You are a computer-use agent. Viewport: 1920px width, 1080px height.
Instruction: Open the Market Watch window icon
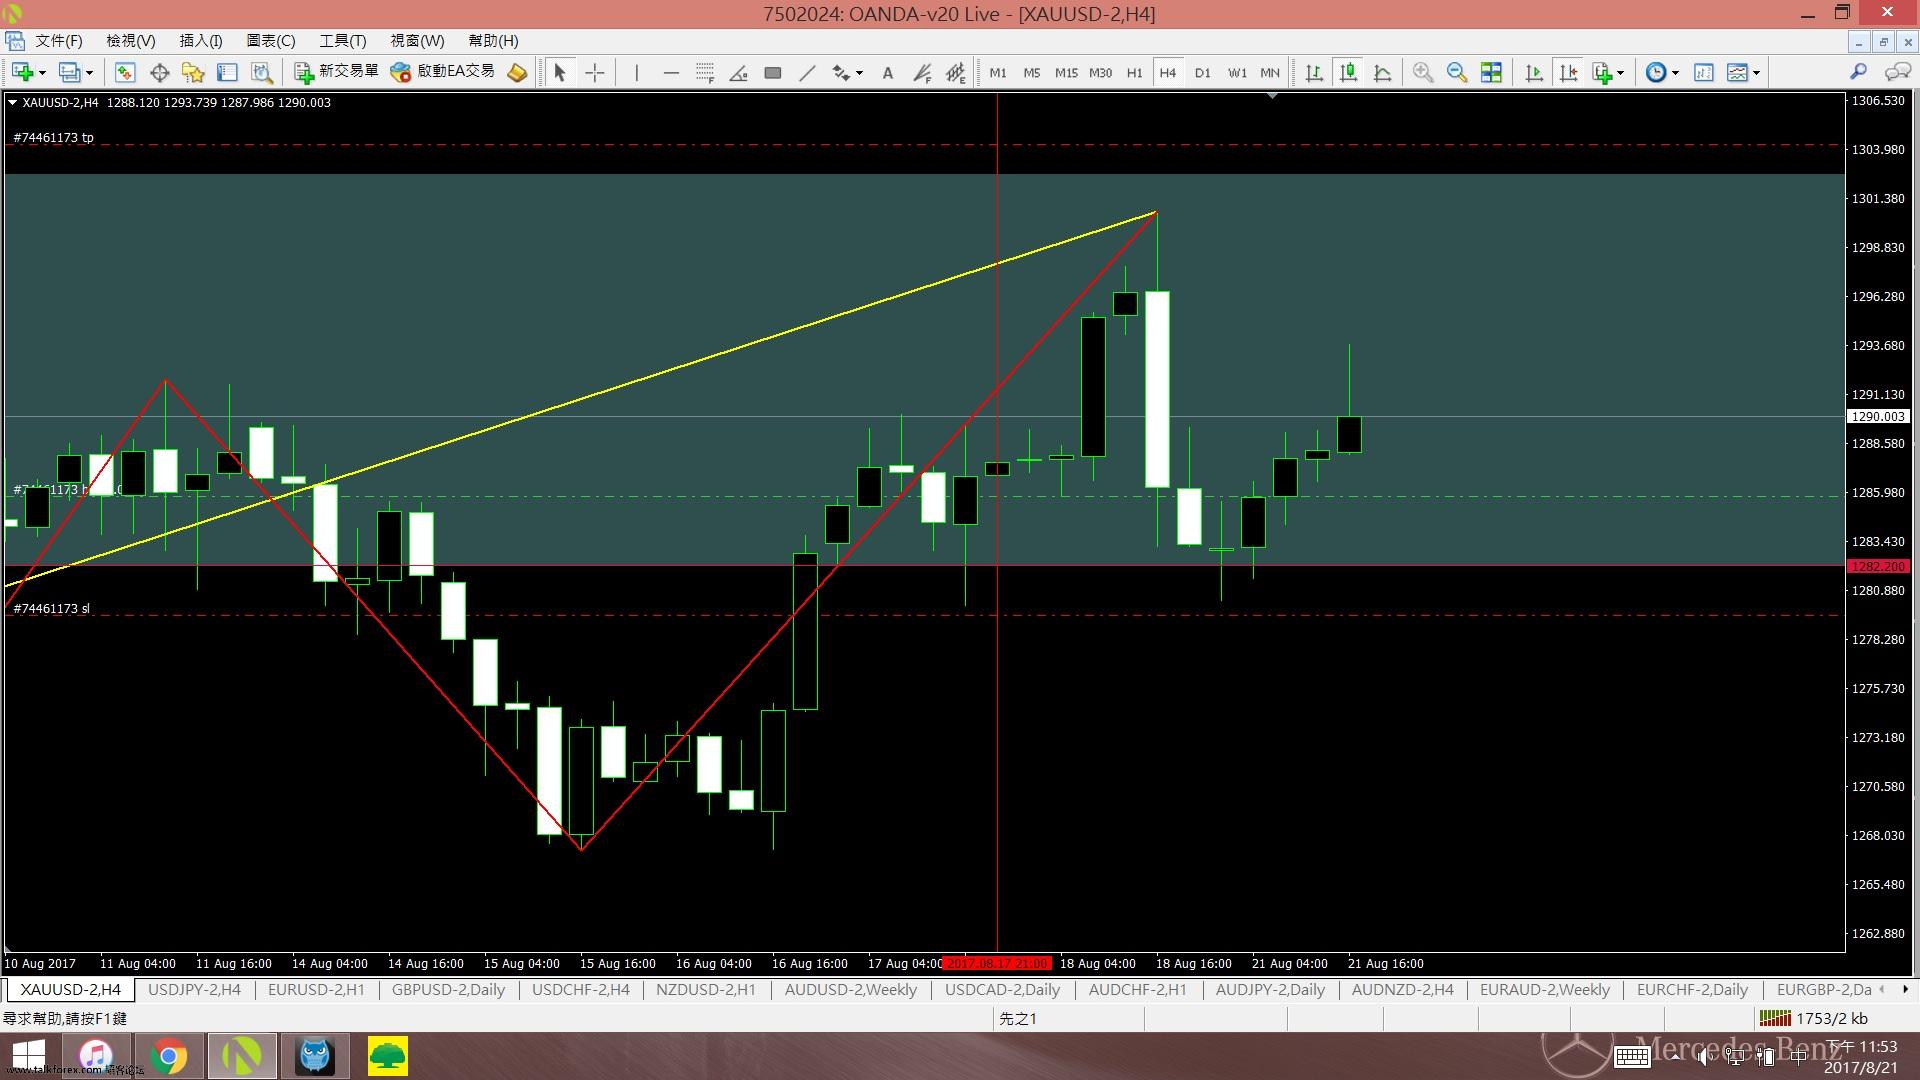(x=125, y=72)
